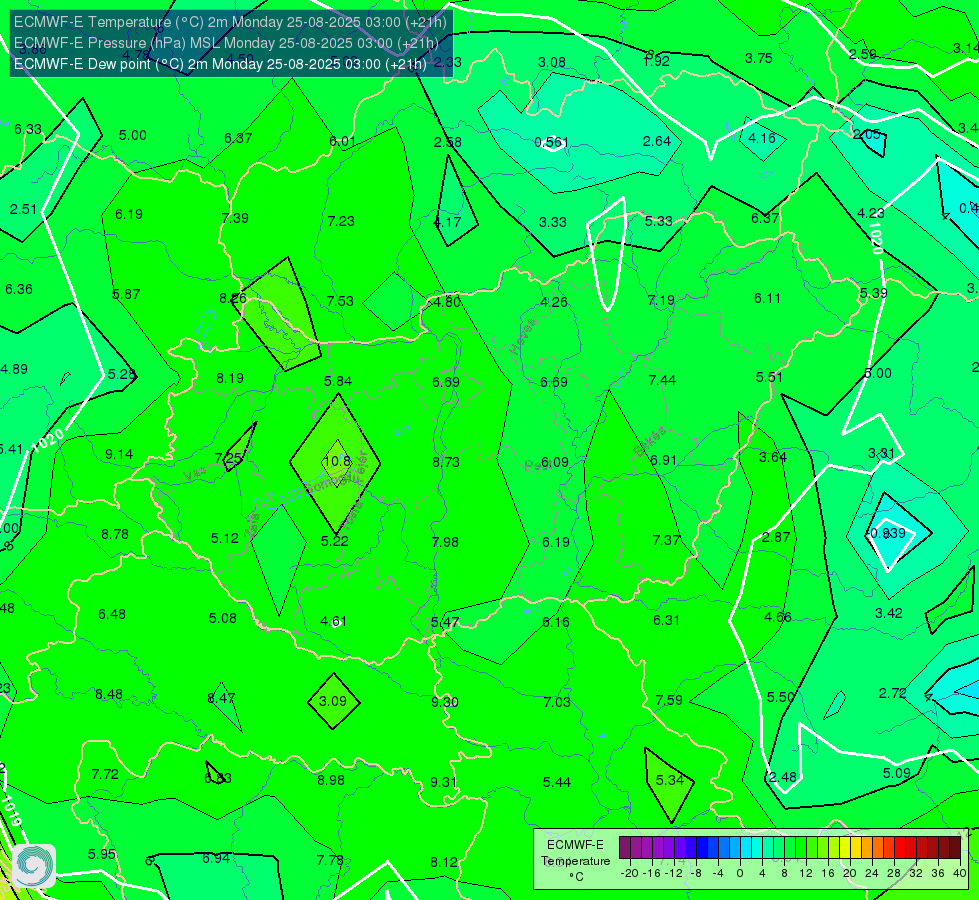Image resolution: width=979 pixels, height=900 pixels.
Task: Click the 5.12 map value
Action: (x=224, y=538)
